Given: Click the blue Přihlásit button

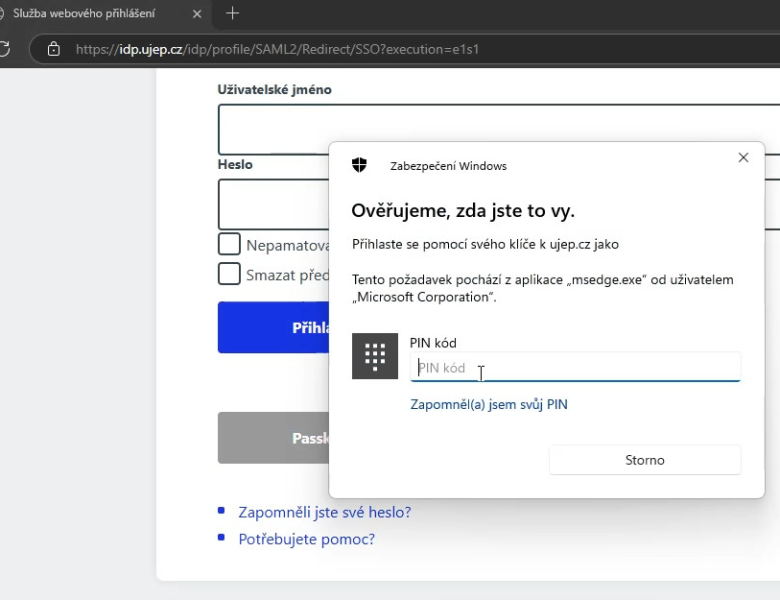Looking at the screenshot, I should [273, 327].
